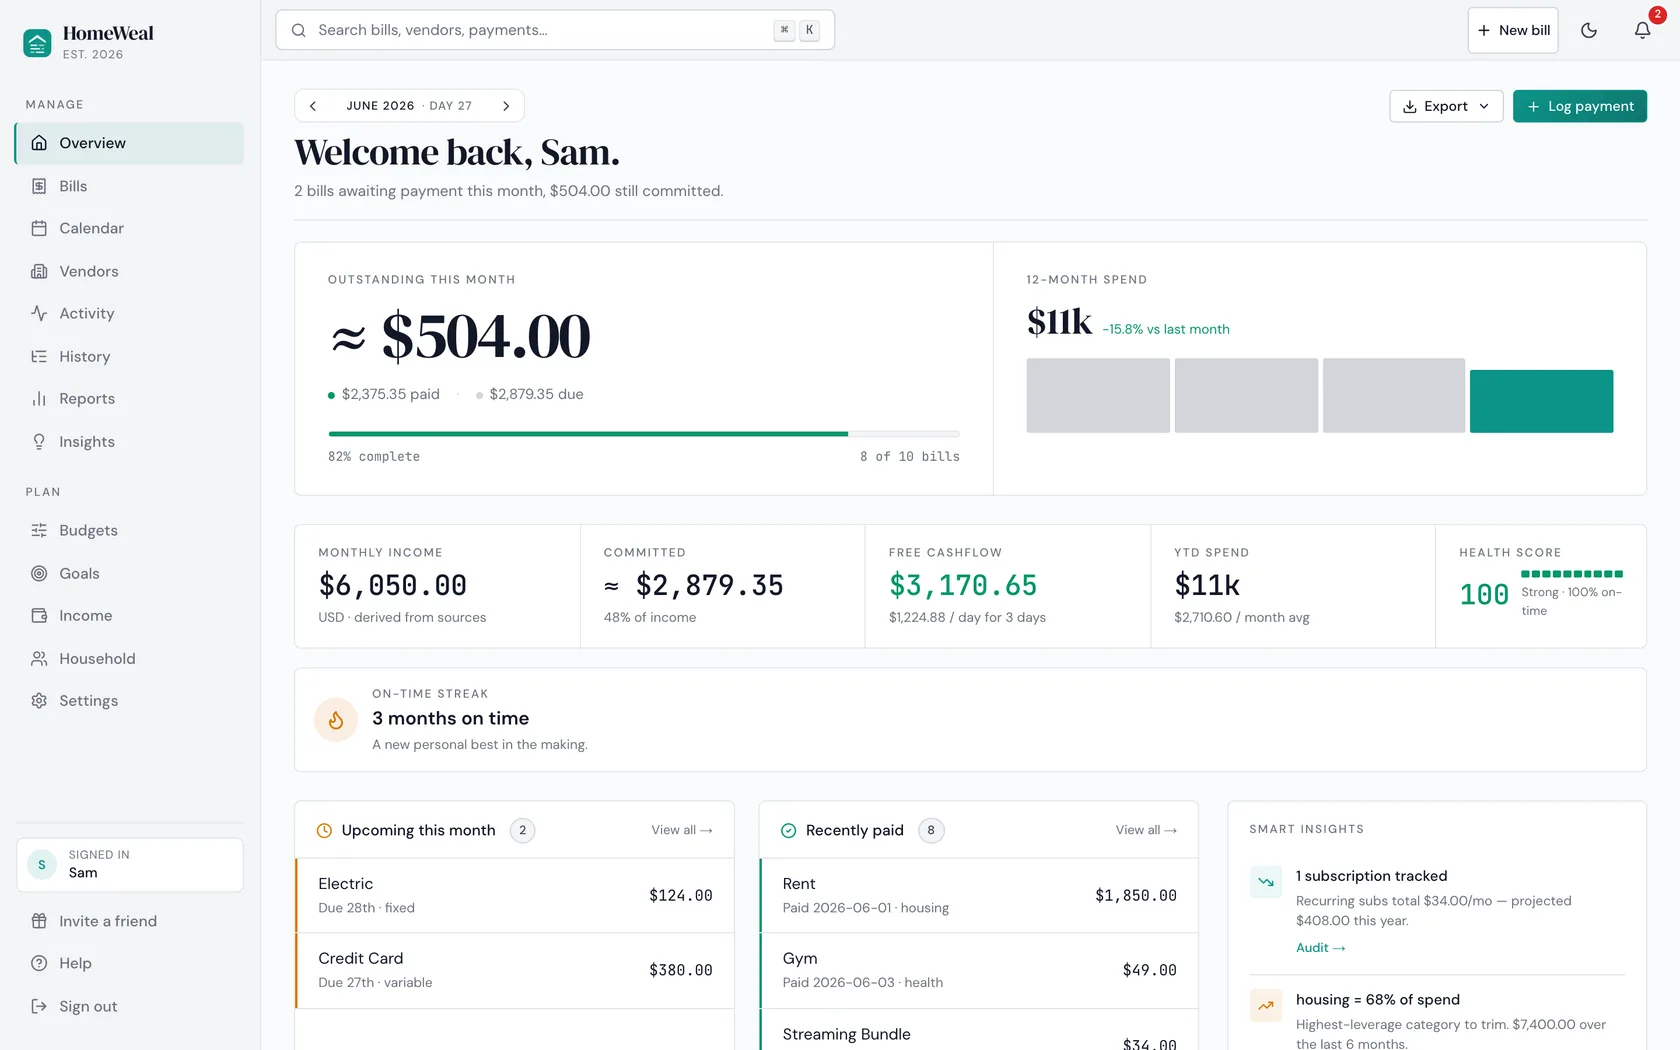Click the Reports bar chart icon
The height and width of the screenshot is (1050, 1680).
coord(39,398)
